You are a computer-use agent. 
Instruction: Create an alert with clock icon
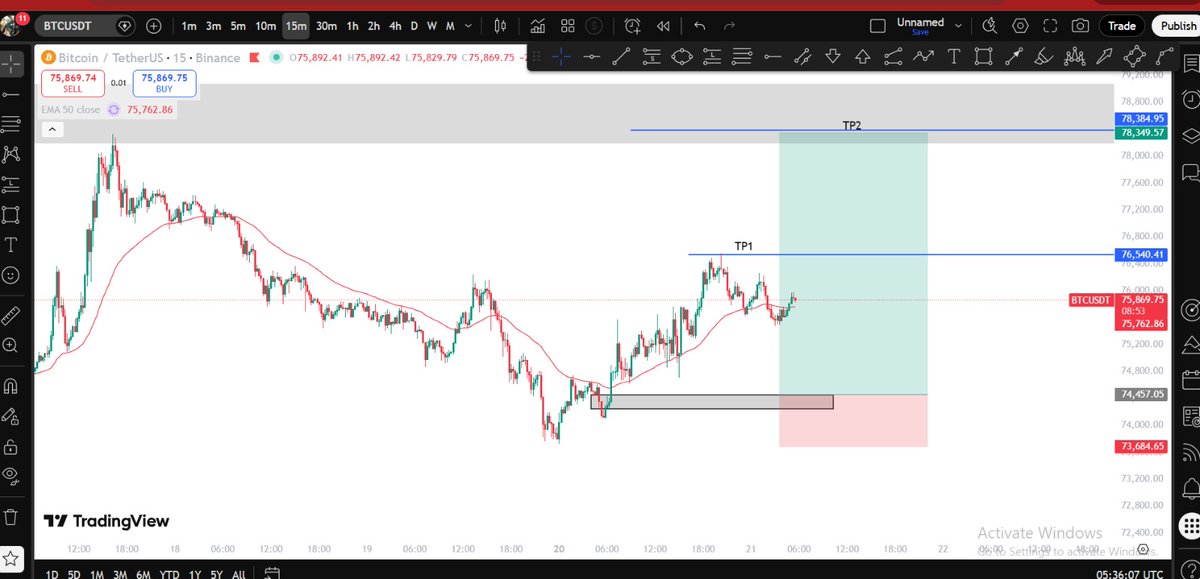632,26
